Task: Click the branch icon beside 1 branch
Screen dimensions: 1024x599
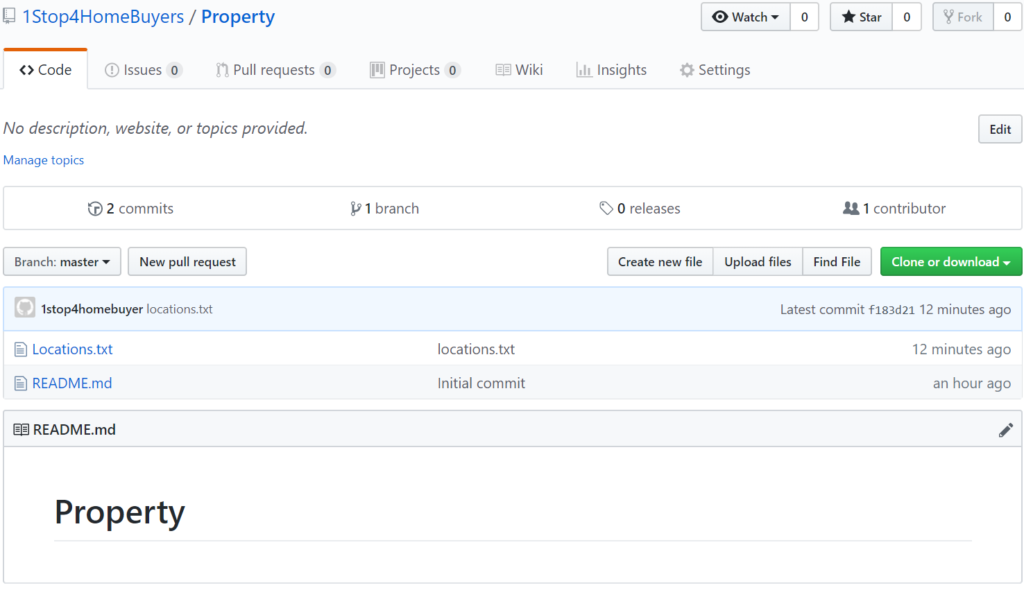Action: click(355, 208)
